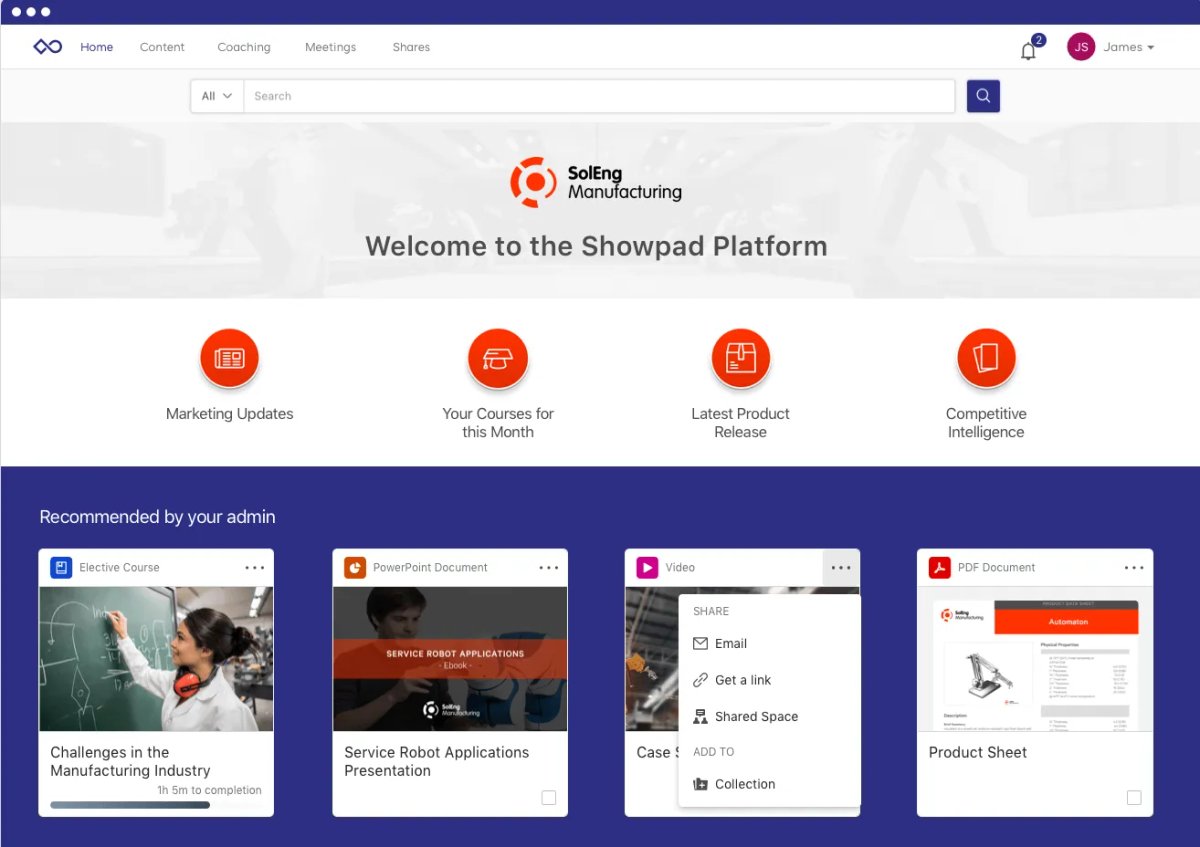1200x847 pixels.
Task: Switch to the Shares tab
Action: (411, 47)
